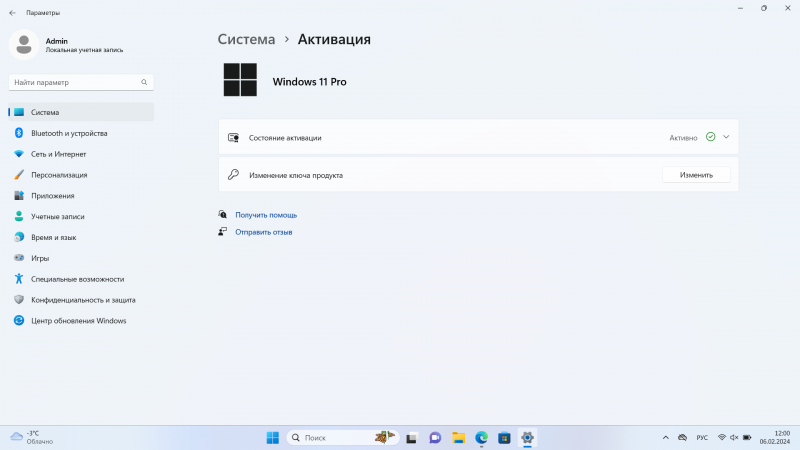Click search magnifier in settings search box

coord(144,82)
